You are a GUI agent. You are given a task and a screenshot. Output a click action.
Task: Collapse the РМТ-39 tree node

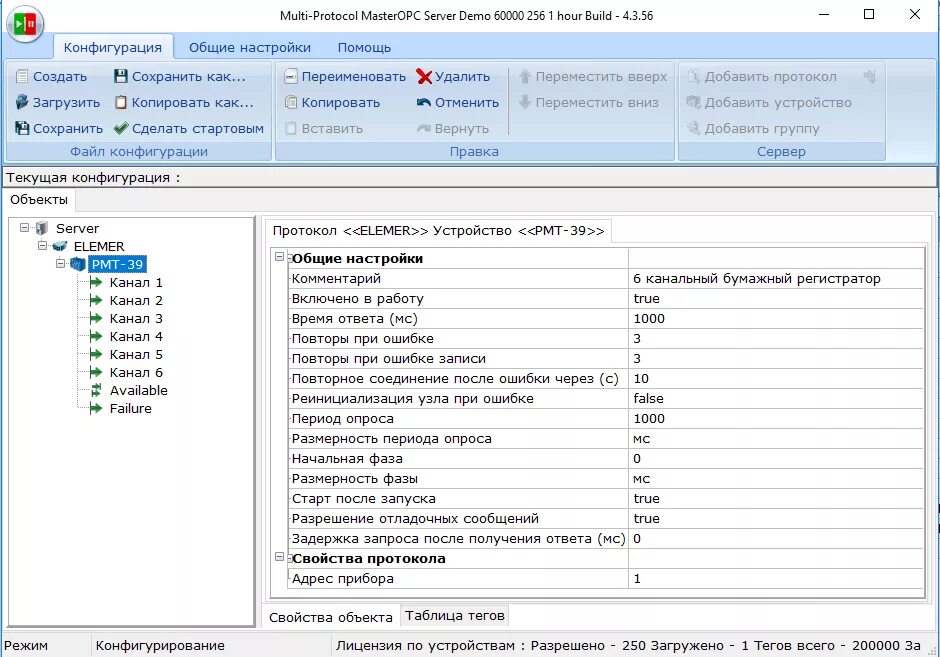point(60,263)
